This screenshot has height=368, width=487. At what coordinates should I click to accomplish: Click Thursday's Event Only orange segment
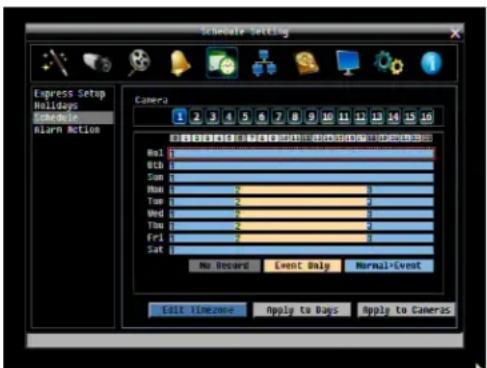302,226
